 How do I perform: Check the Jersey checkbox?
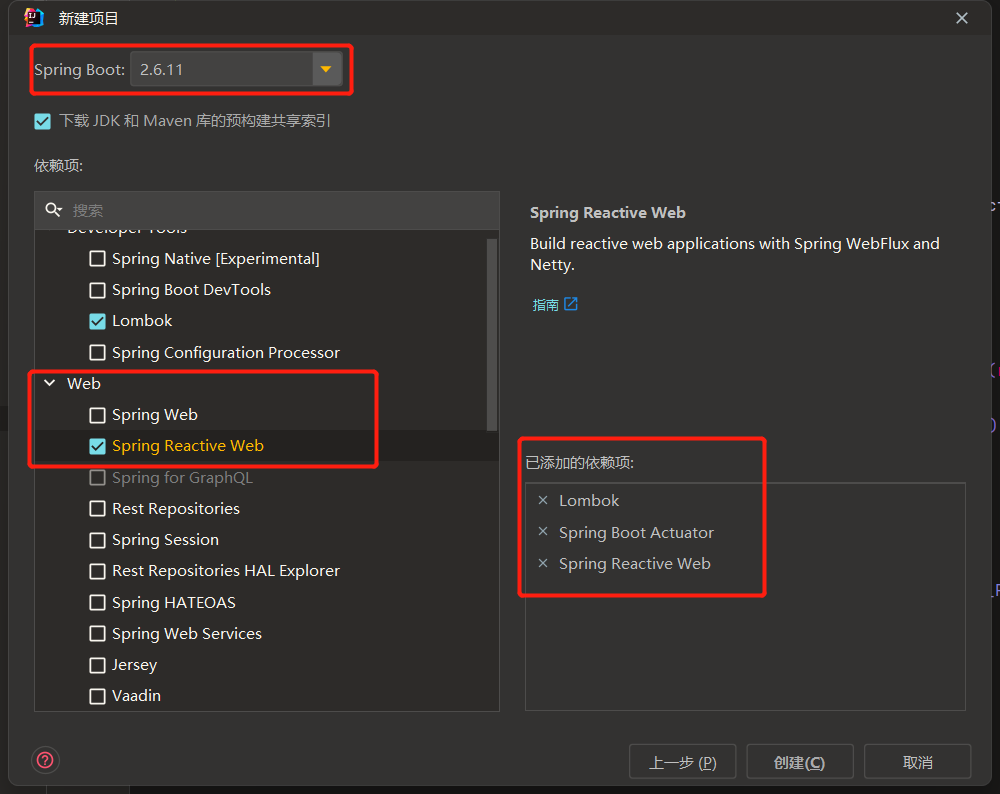(98, 665)
